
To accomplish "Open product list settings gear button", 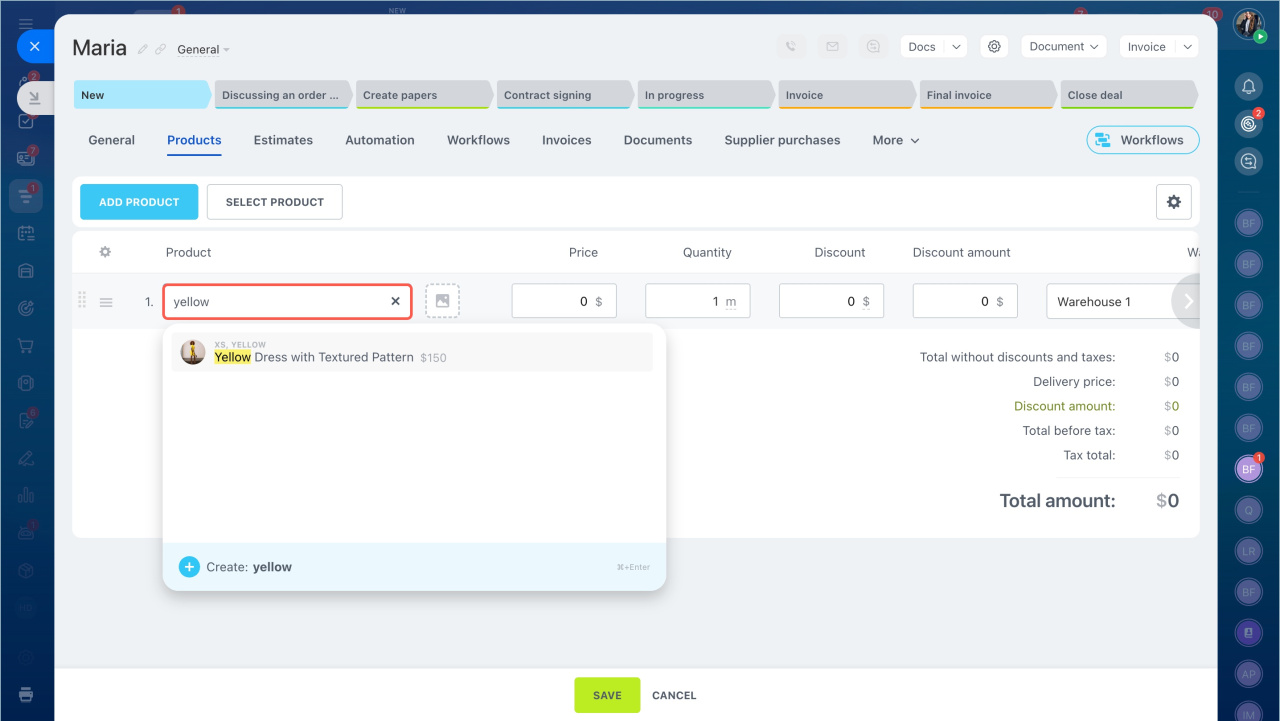I will click(x=1173, y=202).
